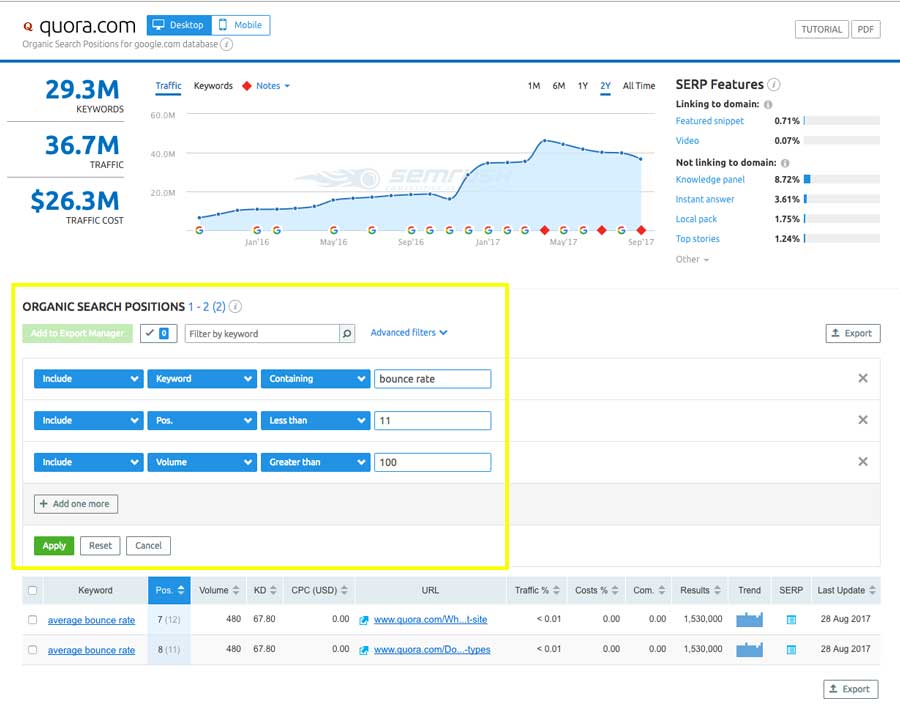Select the Keywords chart tab
Screen dimensions: 900x708
tap(213, 86)
